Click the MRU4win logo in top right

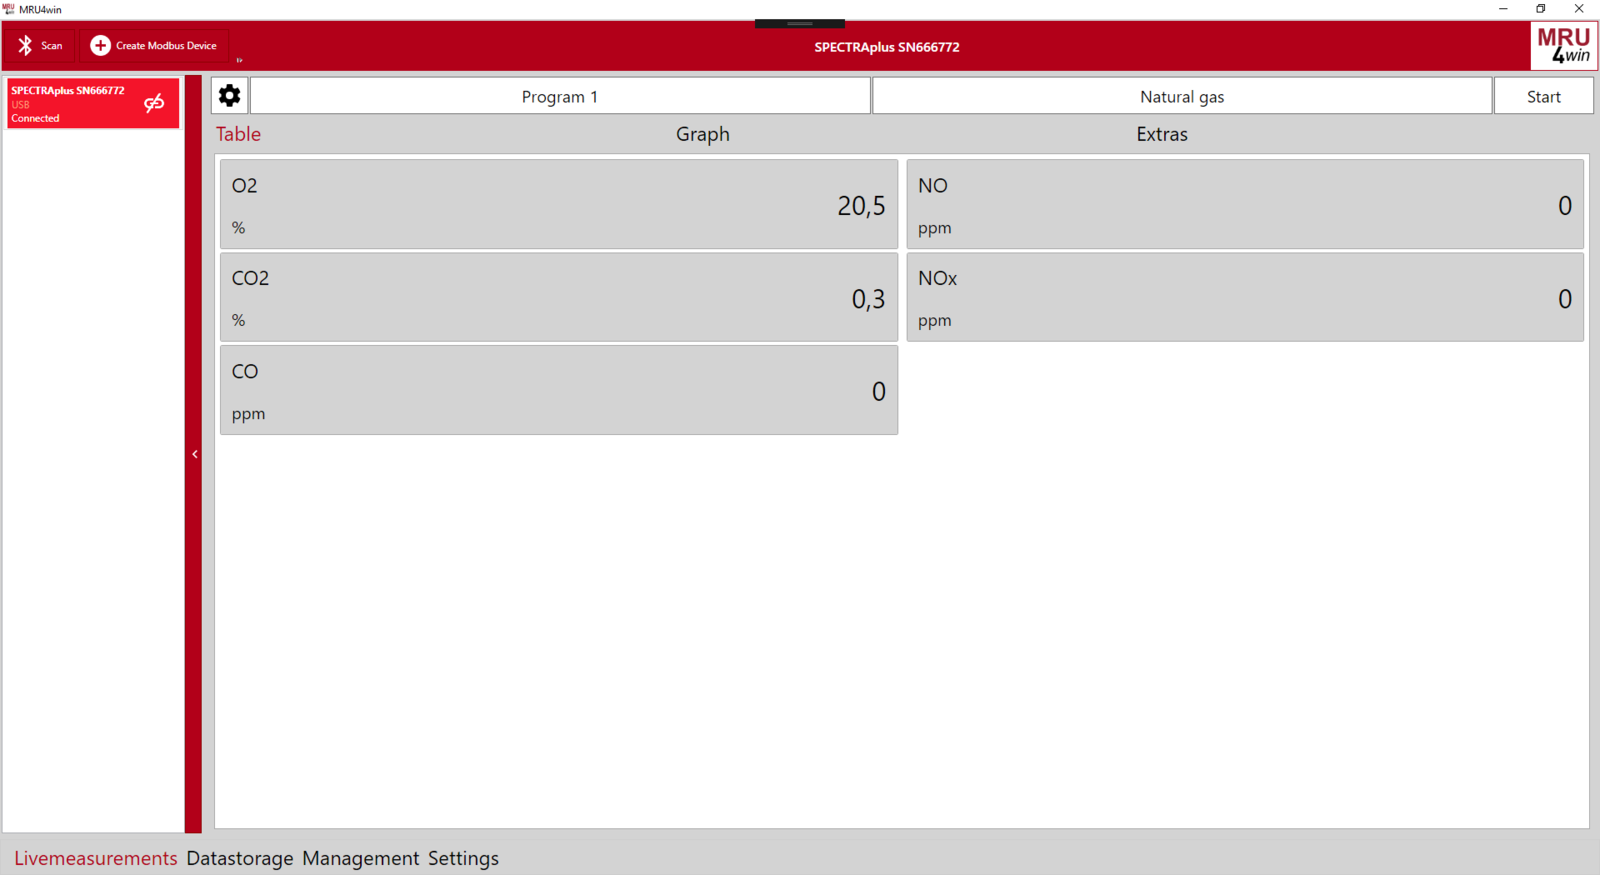(x=1563, y=46)
